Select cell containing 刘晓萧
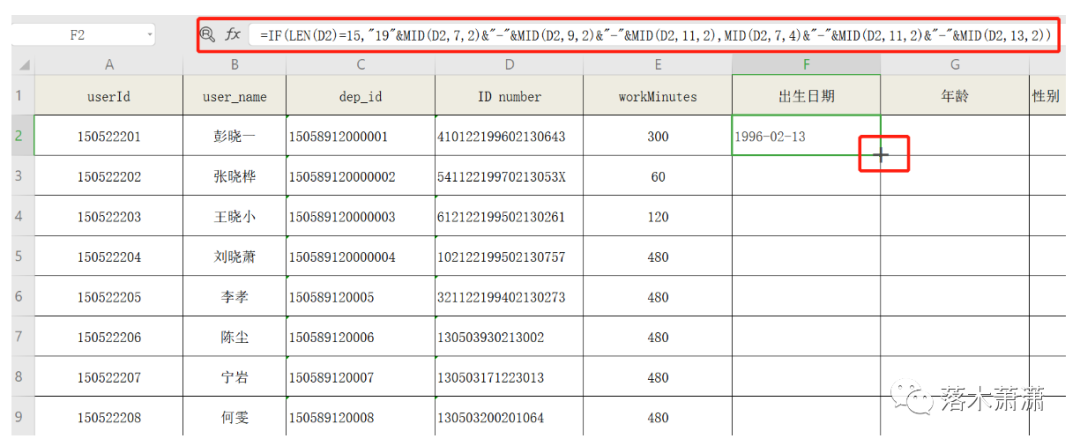This screenshot has width=1080, height=446. tap(234, 257)
